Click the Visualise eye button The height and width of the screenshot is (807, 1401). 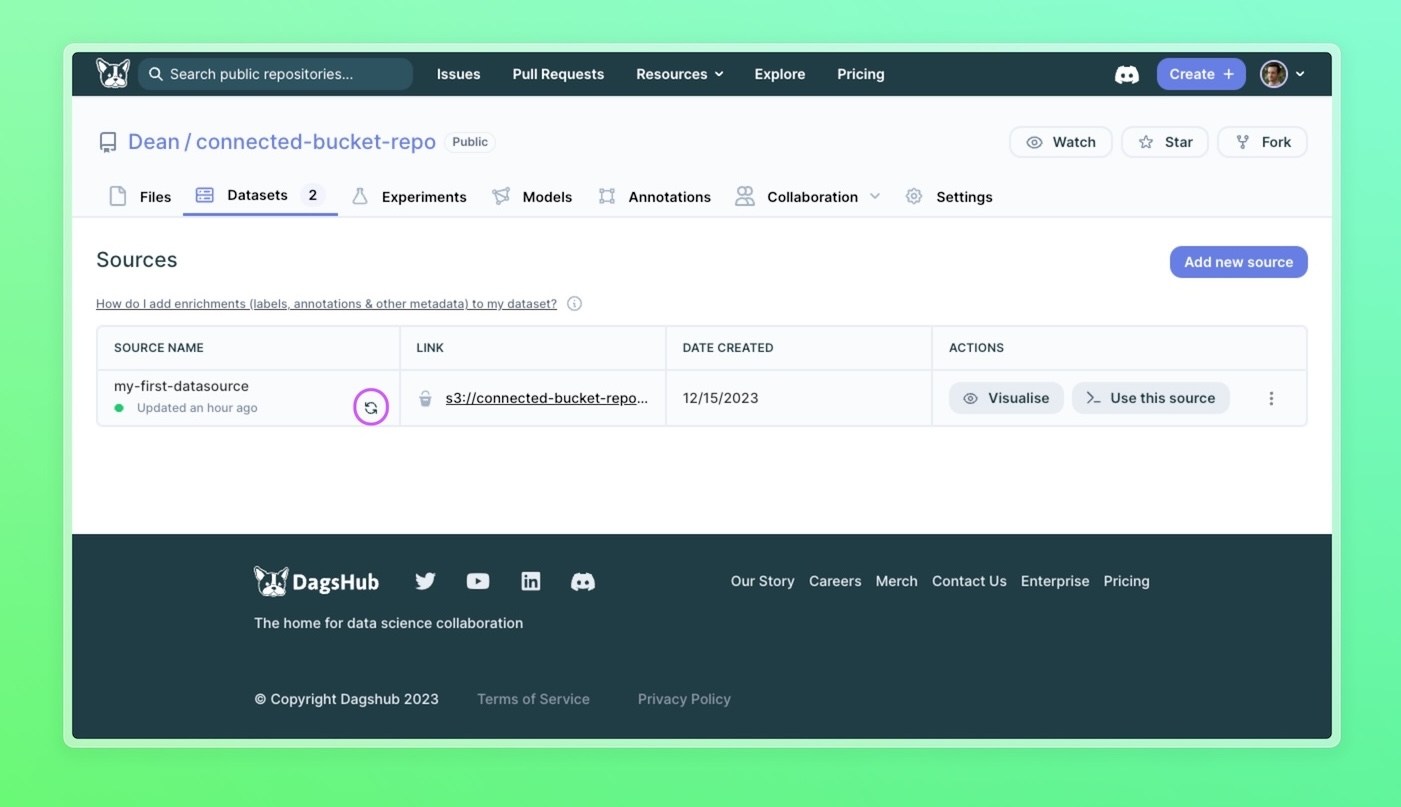coord(1006,398)
